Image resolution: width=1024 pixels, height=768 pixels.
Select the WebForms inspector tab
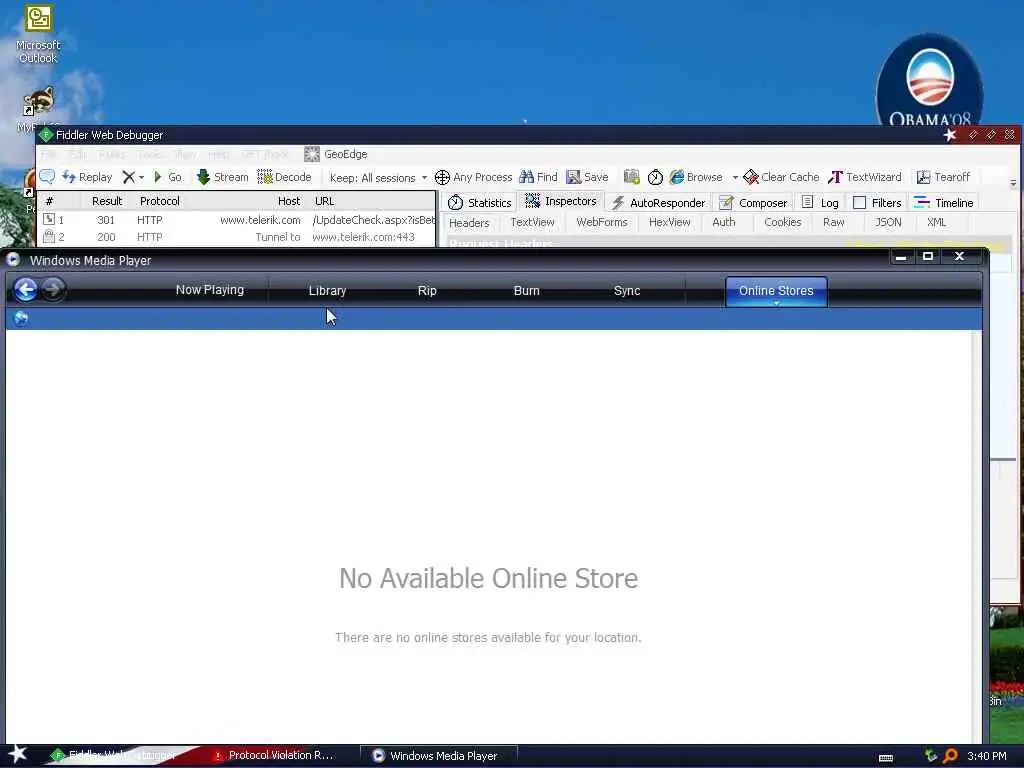point(601,222)
